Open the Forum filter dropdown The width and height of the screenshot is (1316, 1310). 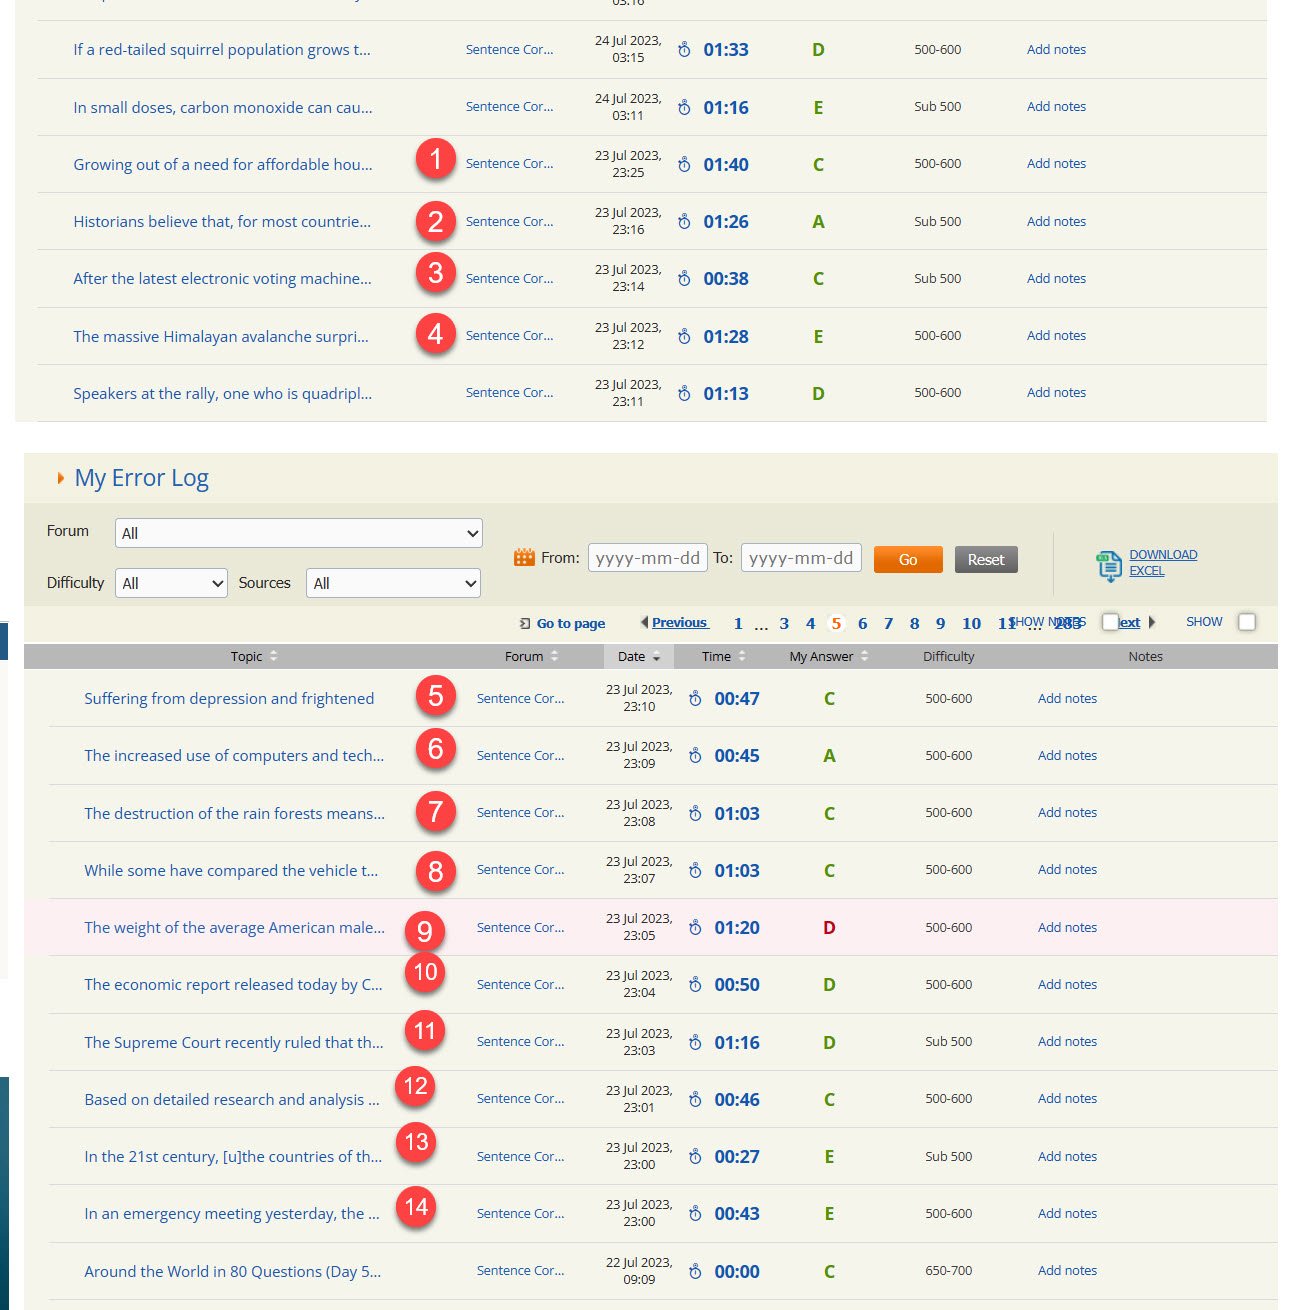298,533
